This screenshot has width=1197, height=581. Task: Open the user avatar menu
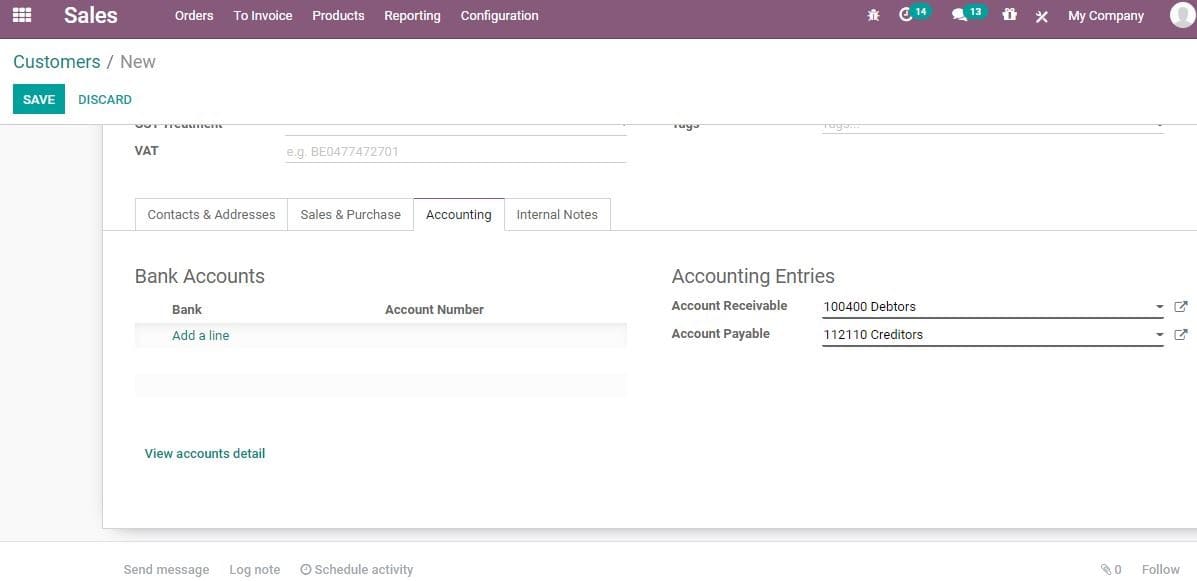coord(1180,15)
